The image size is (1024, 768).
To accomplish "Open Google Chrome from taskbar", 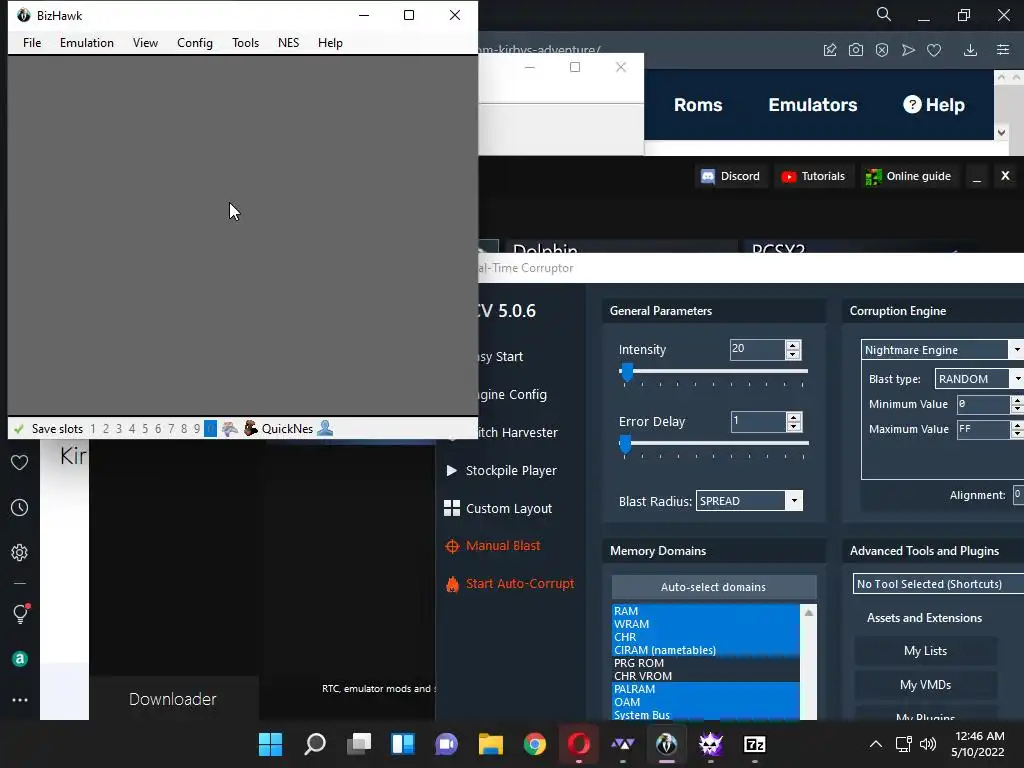I will (x=535, y=744).
